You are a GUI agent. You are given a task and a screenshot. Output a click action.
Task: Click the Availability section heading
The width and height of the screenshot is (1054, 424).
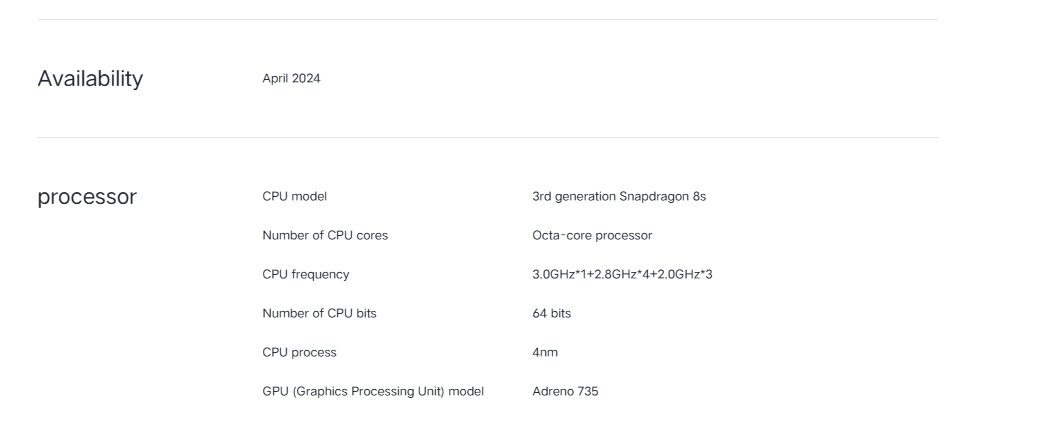click(x=90, y=79)
